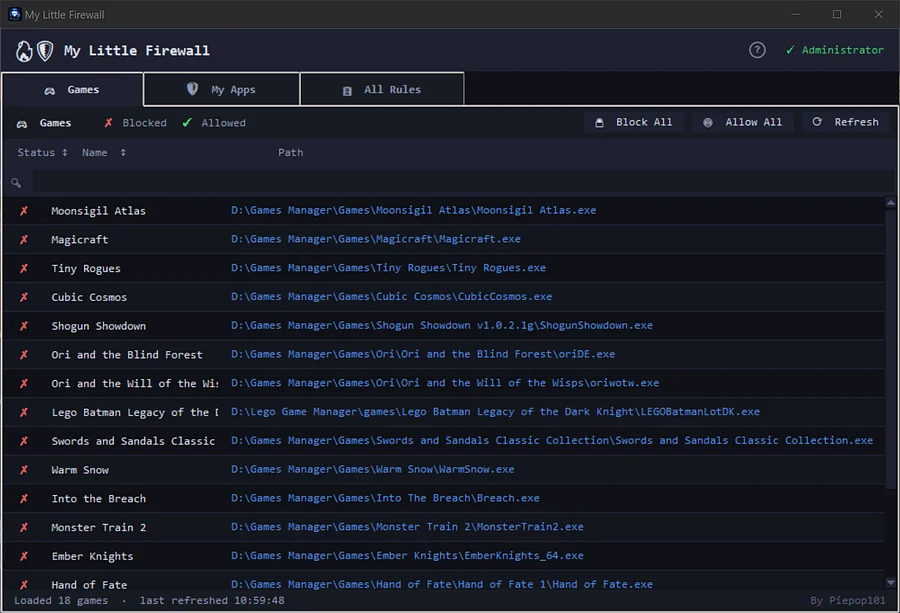900x613 pixels.
Task: Select the Shogun Showdown game name
Action: click(x=98, y=325)
